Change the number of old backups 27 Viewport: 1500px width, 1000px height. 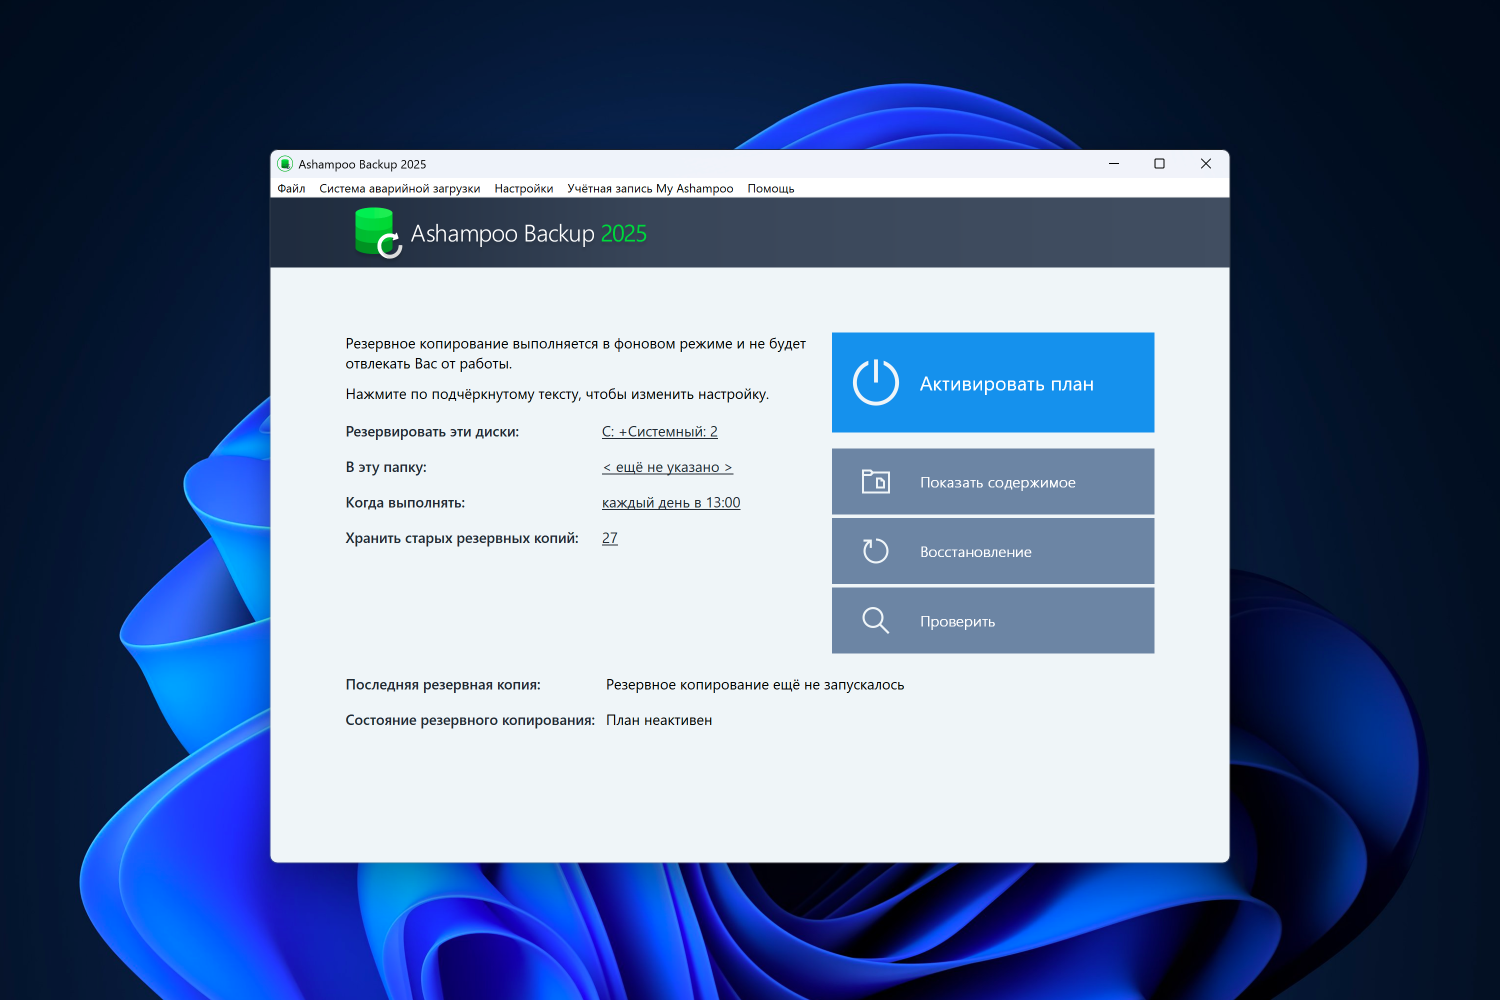point(610,538)
